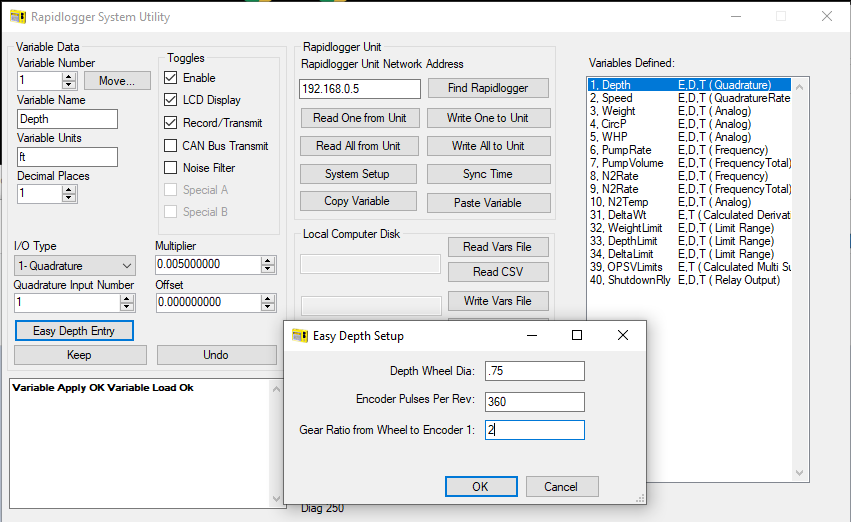This screenshot has width=851, height=522.
Task: Click Find Rapidlogger button
Action: tap(488, 88)
